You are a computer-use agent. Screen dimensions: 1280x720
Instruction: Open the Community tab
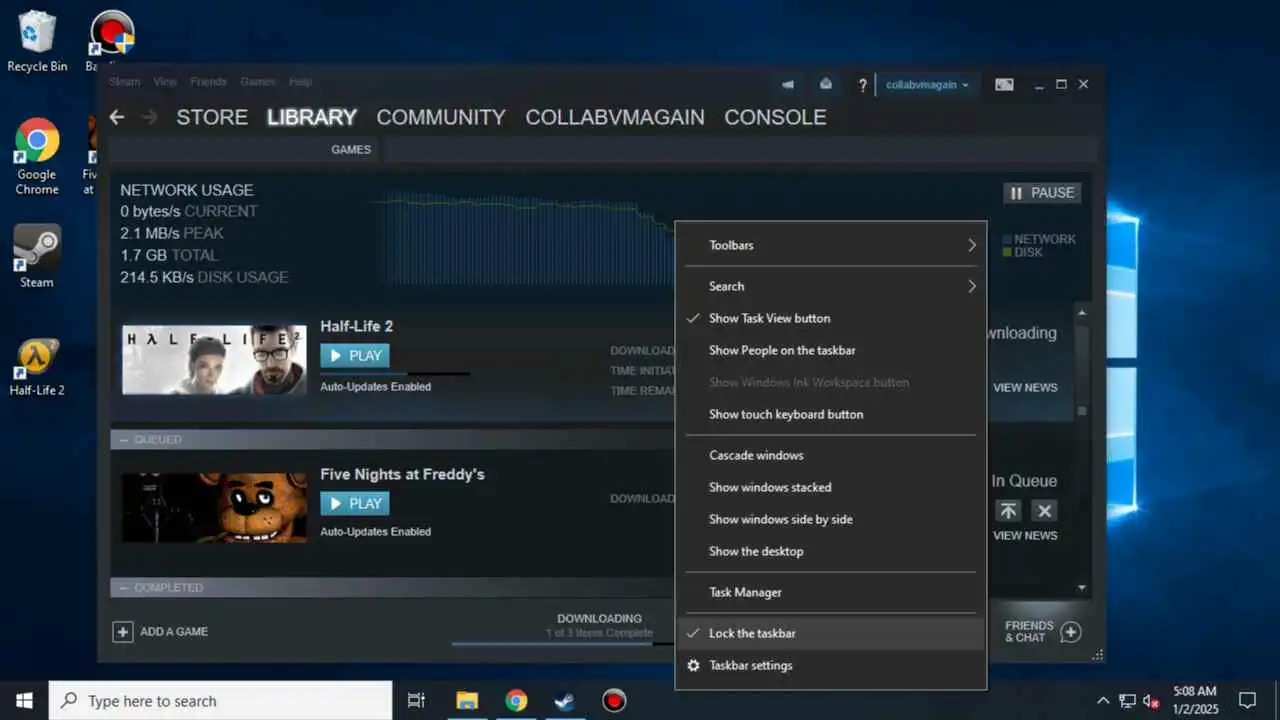click(441, 117)
